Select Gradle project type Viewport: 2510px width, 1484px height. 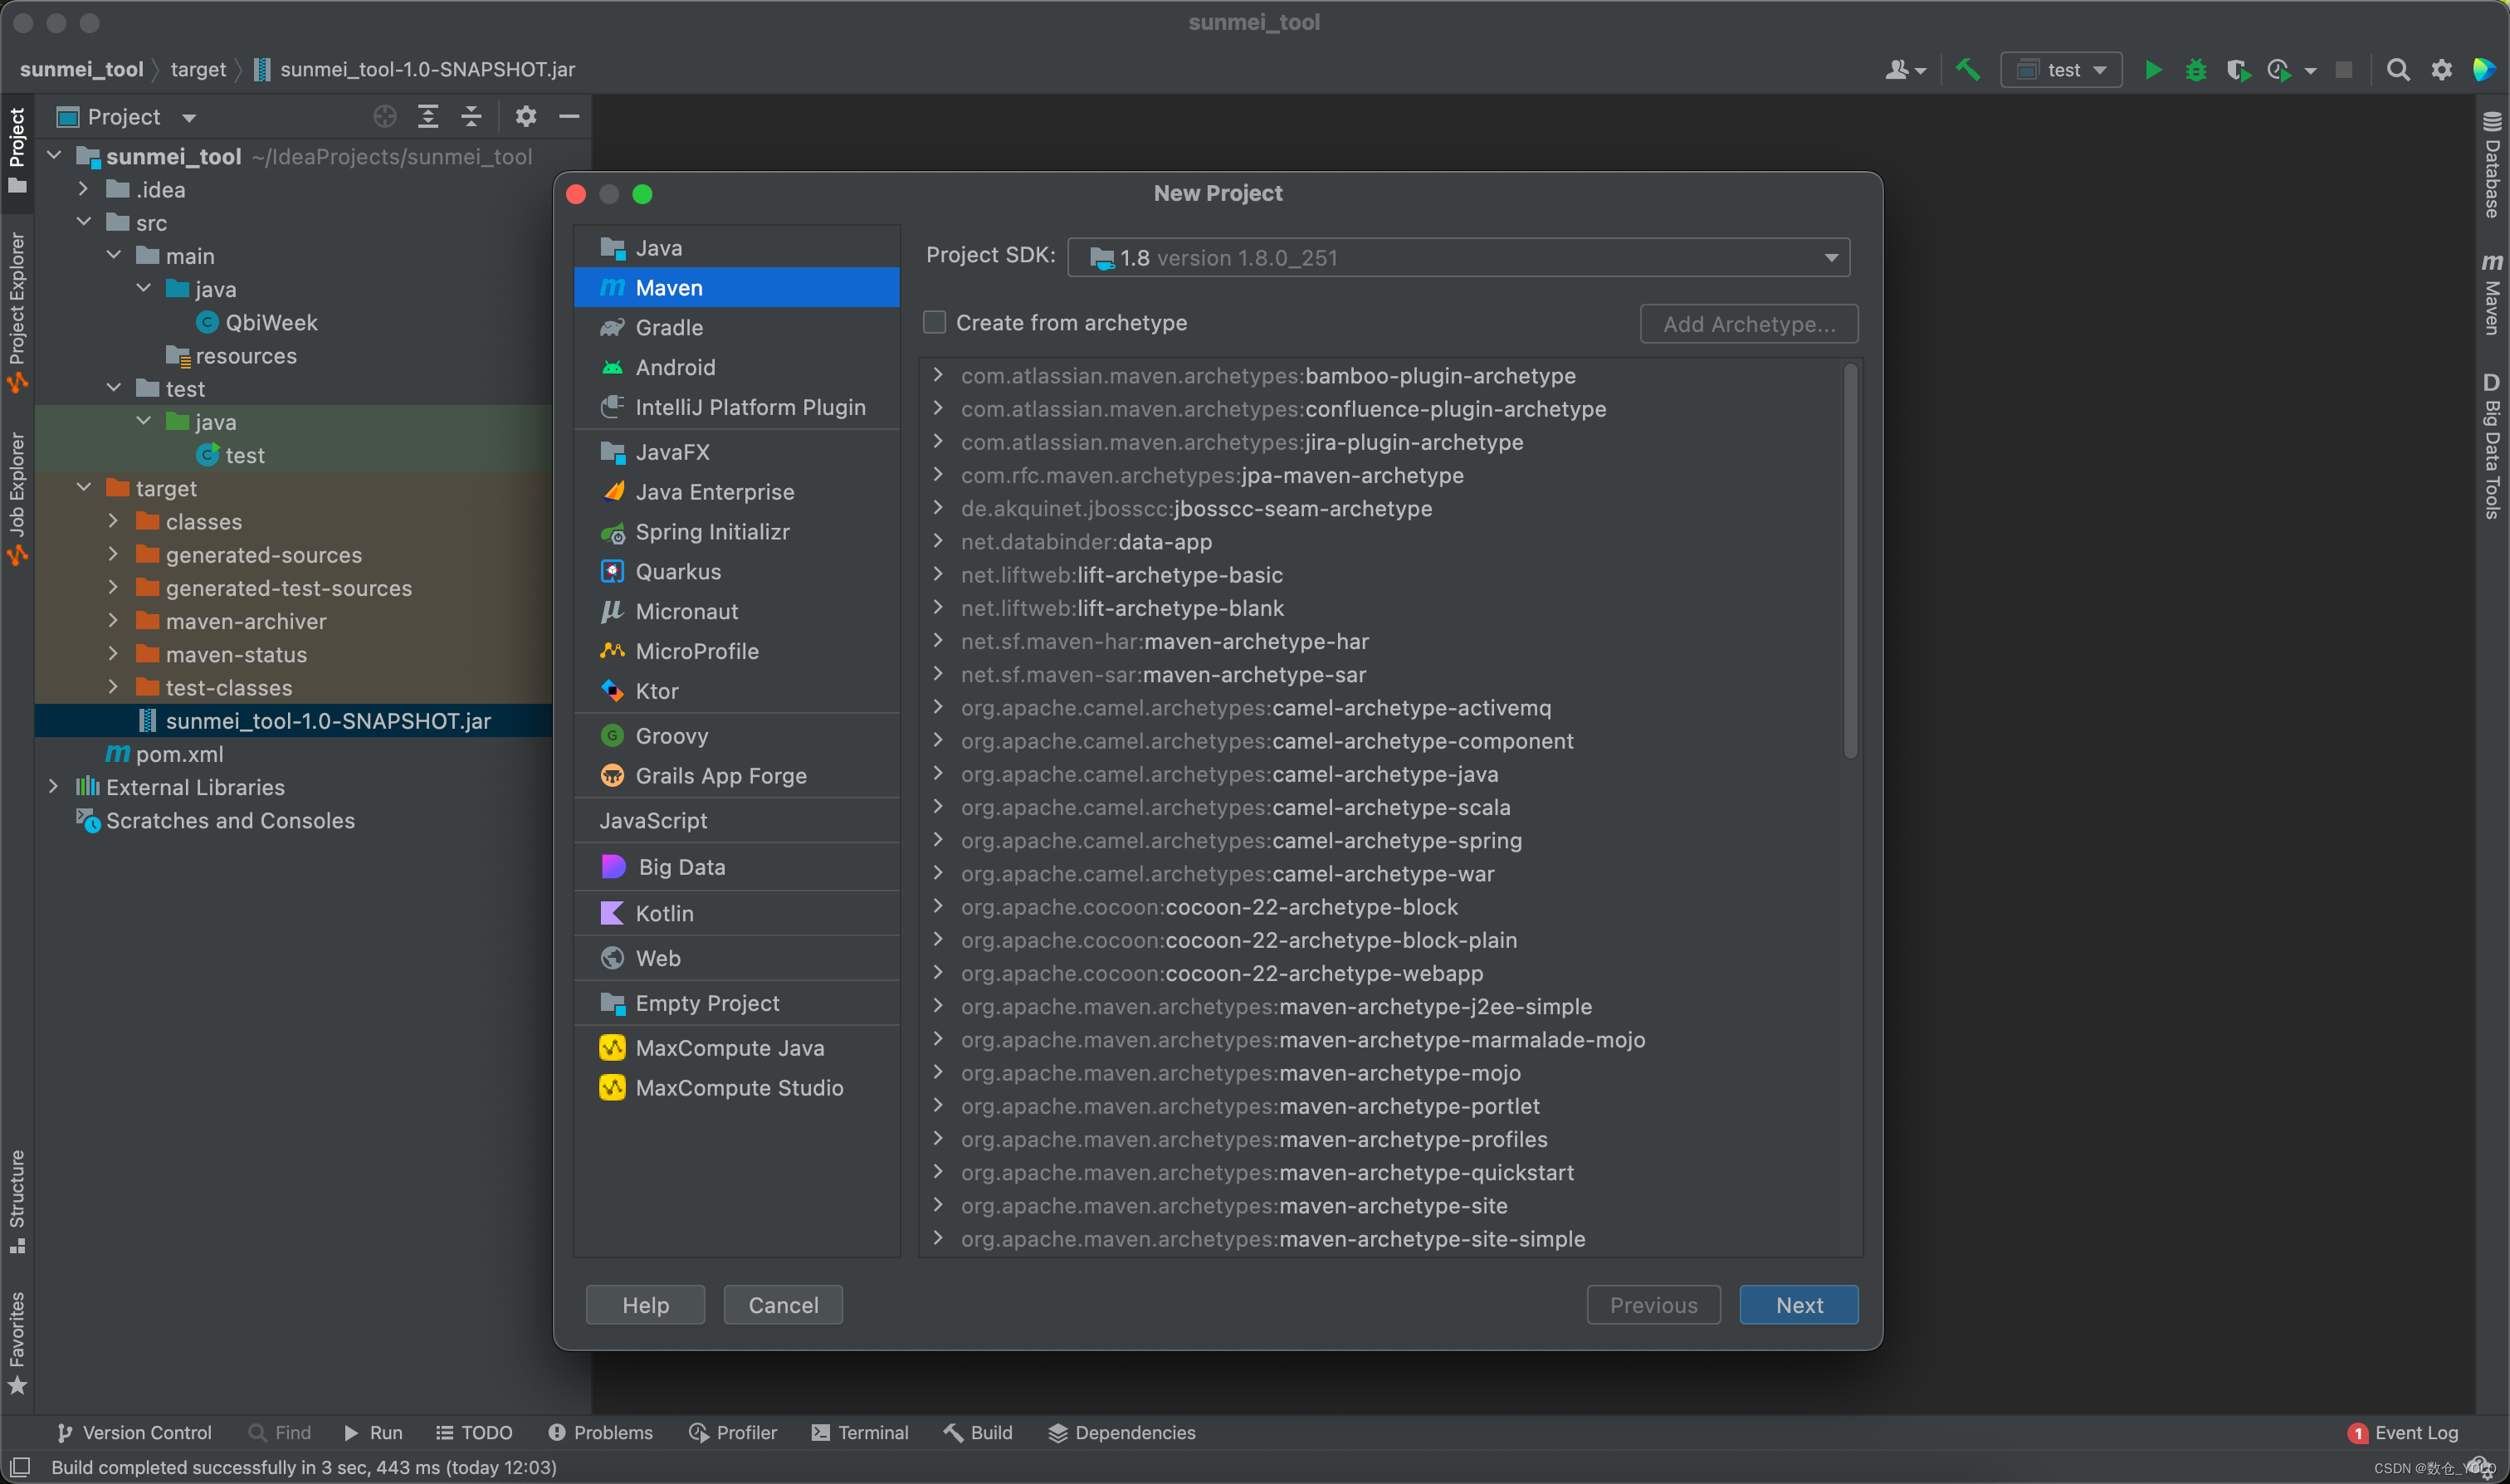669,327
